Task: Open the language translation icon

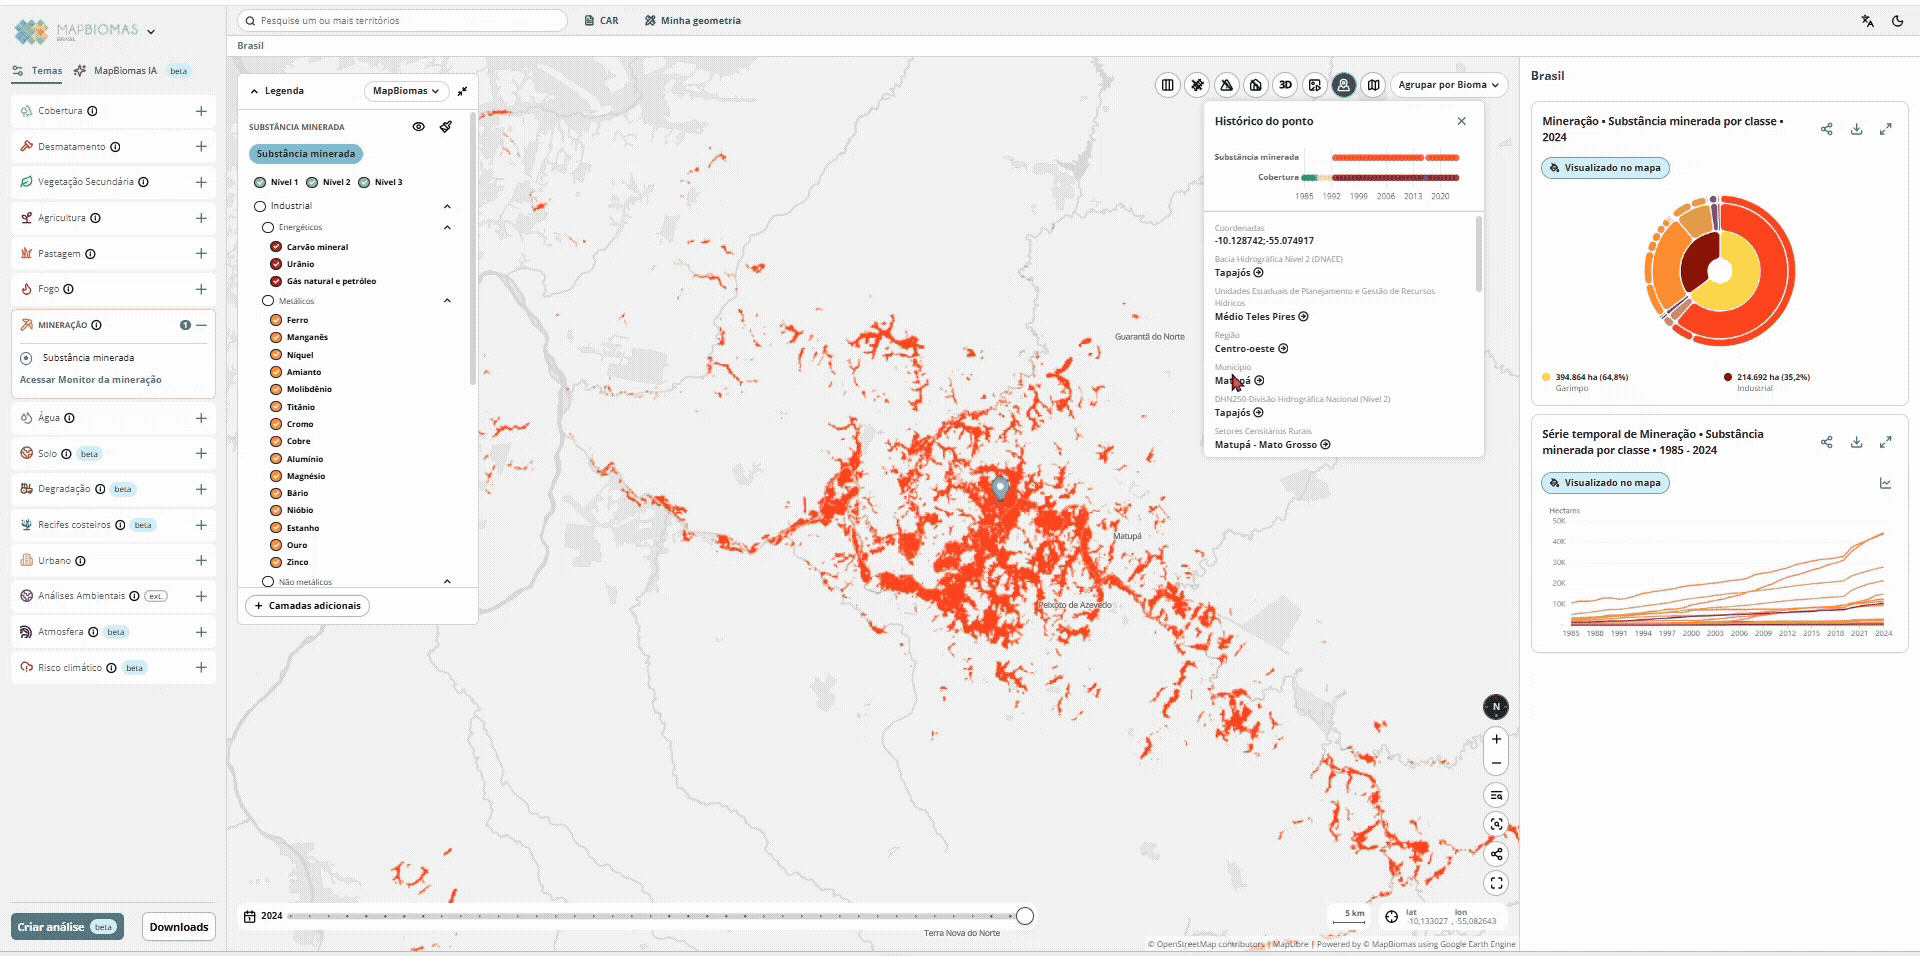Action: click(1867, 21)
